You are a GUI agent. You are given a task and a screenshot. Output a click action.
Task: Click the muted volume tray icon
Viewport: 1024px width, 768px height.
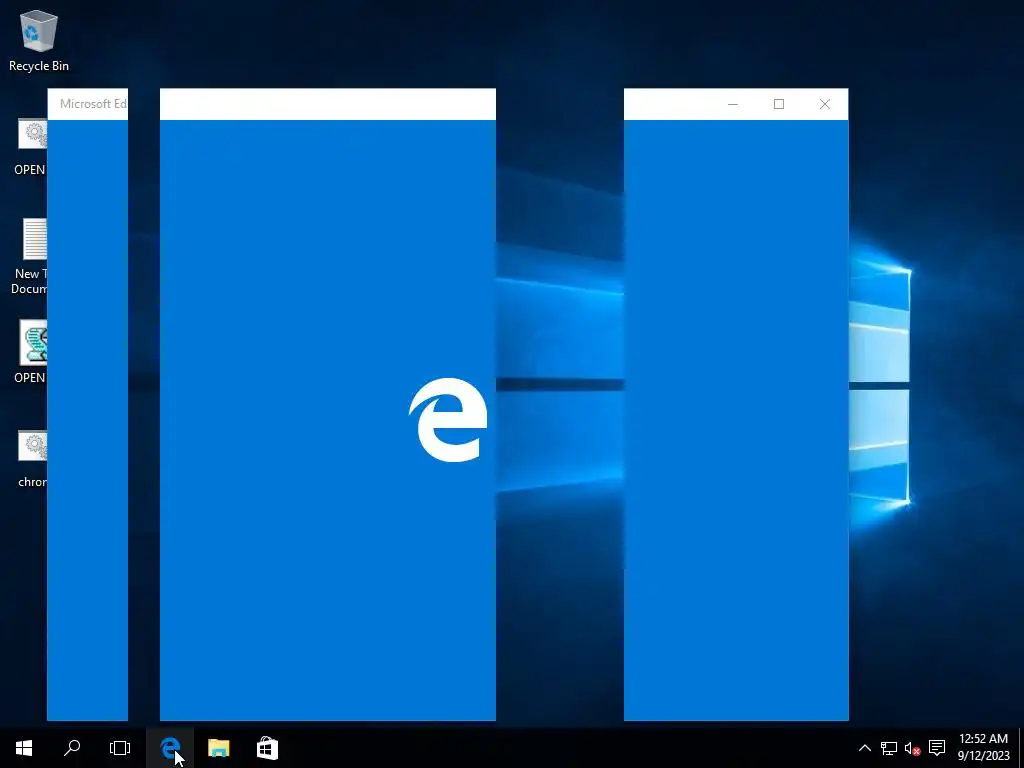pyautogui.click(x=912, y=748)
